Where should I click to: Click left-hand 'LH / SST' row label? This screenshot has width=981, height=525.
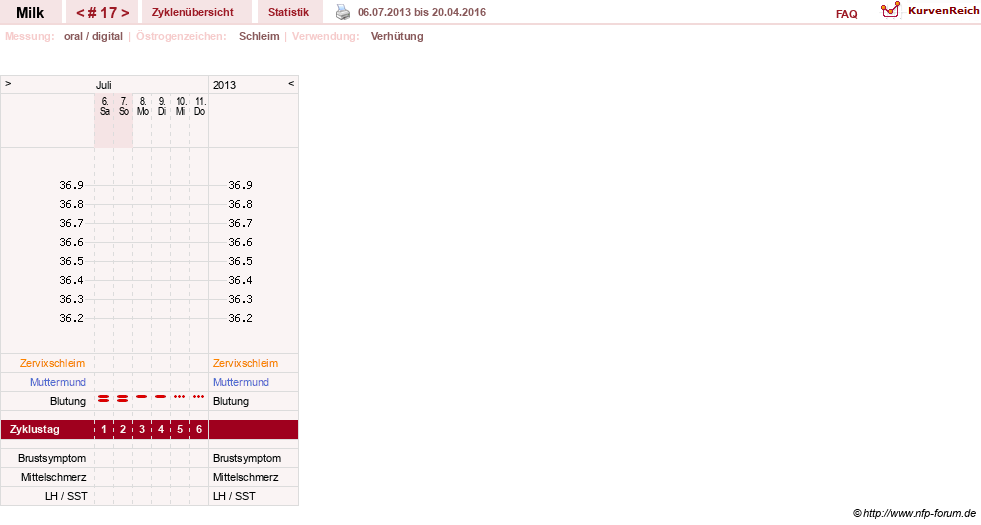click(x=66, y=496)
